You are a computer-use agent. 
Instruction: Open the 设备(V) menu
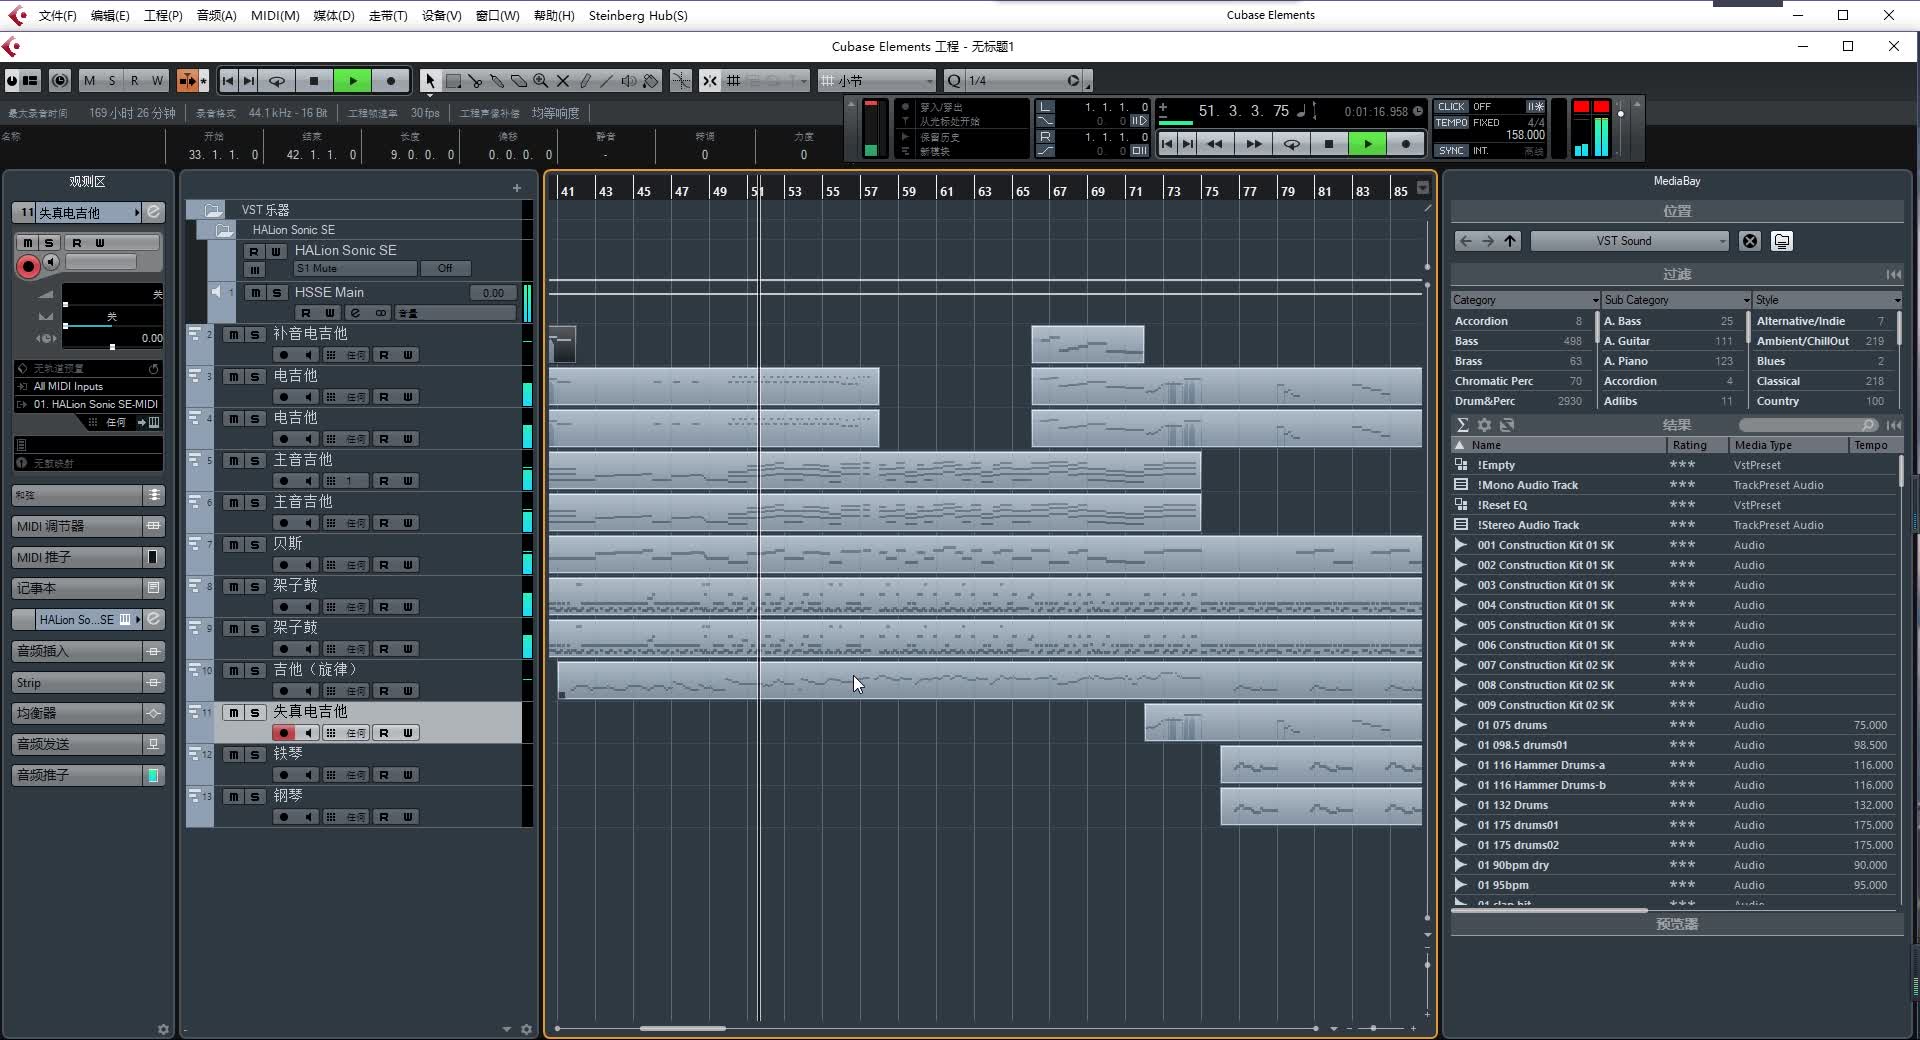pos(441,15)
